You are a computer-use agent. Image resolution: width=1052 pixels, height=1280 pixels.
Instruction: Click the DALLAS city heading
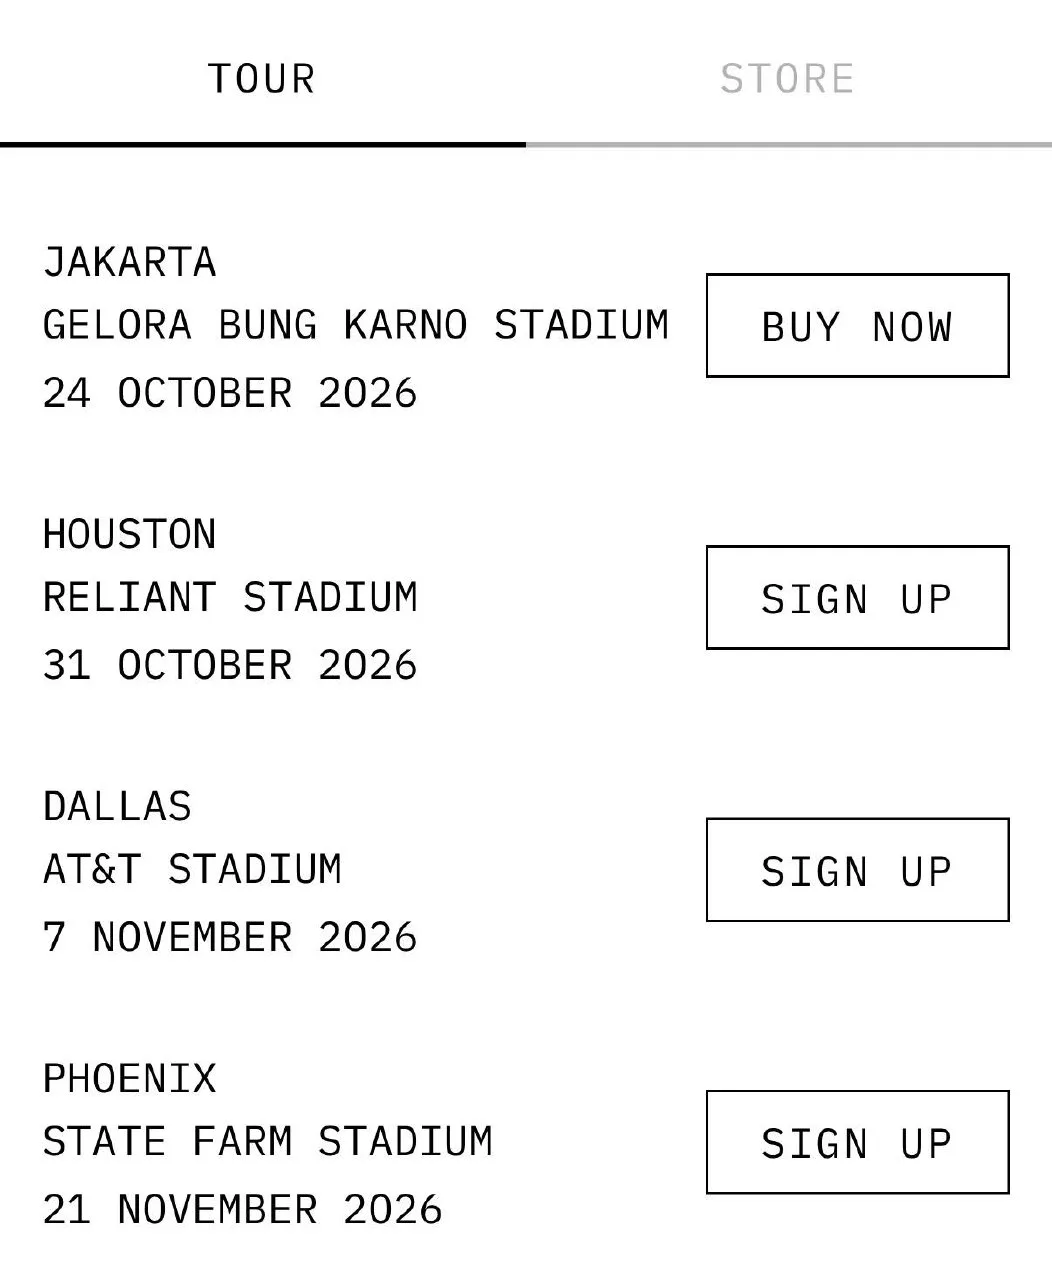click(117, 807)
